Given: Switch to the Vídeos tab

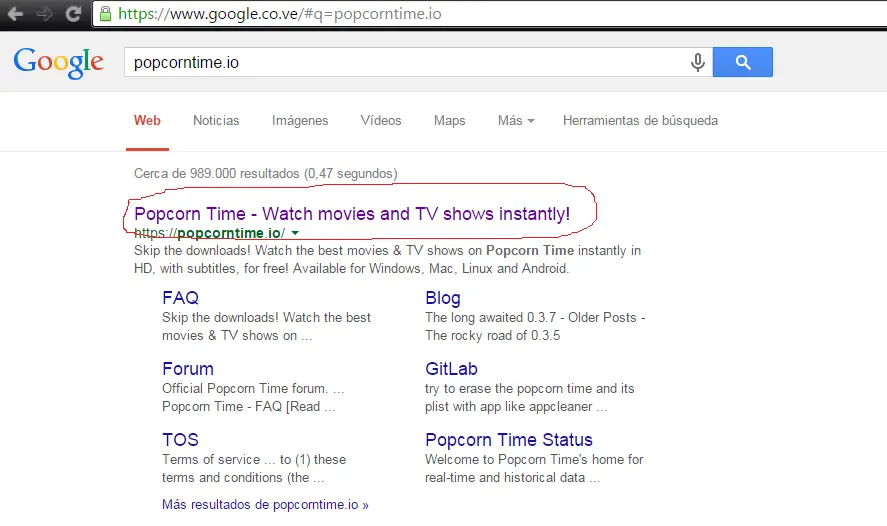Looking at the screenshot, I should tap(381, 120).
